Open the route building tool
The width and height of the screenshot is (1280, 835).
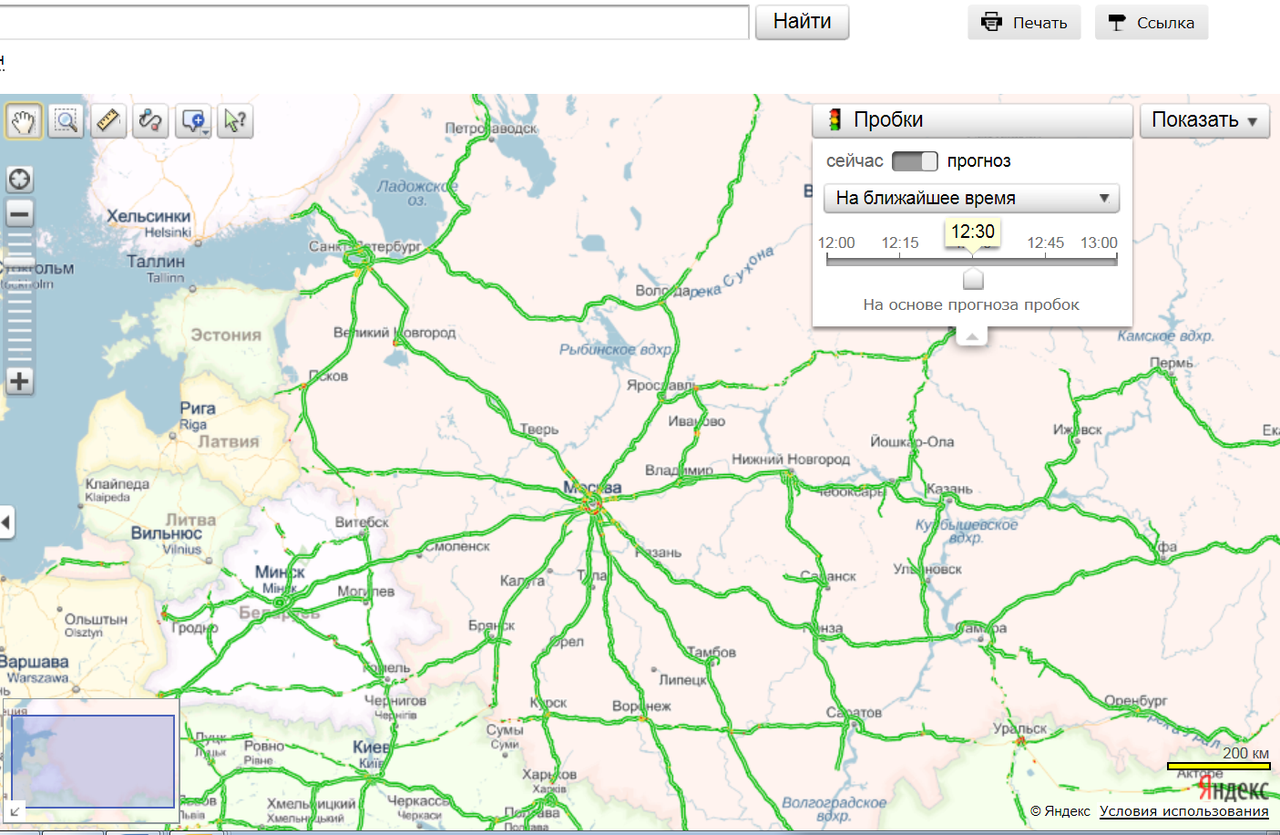click(150, 121)
